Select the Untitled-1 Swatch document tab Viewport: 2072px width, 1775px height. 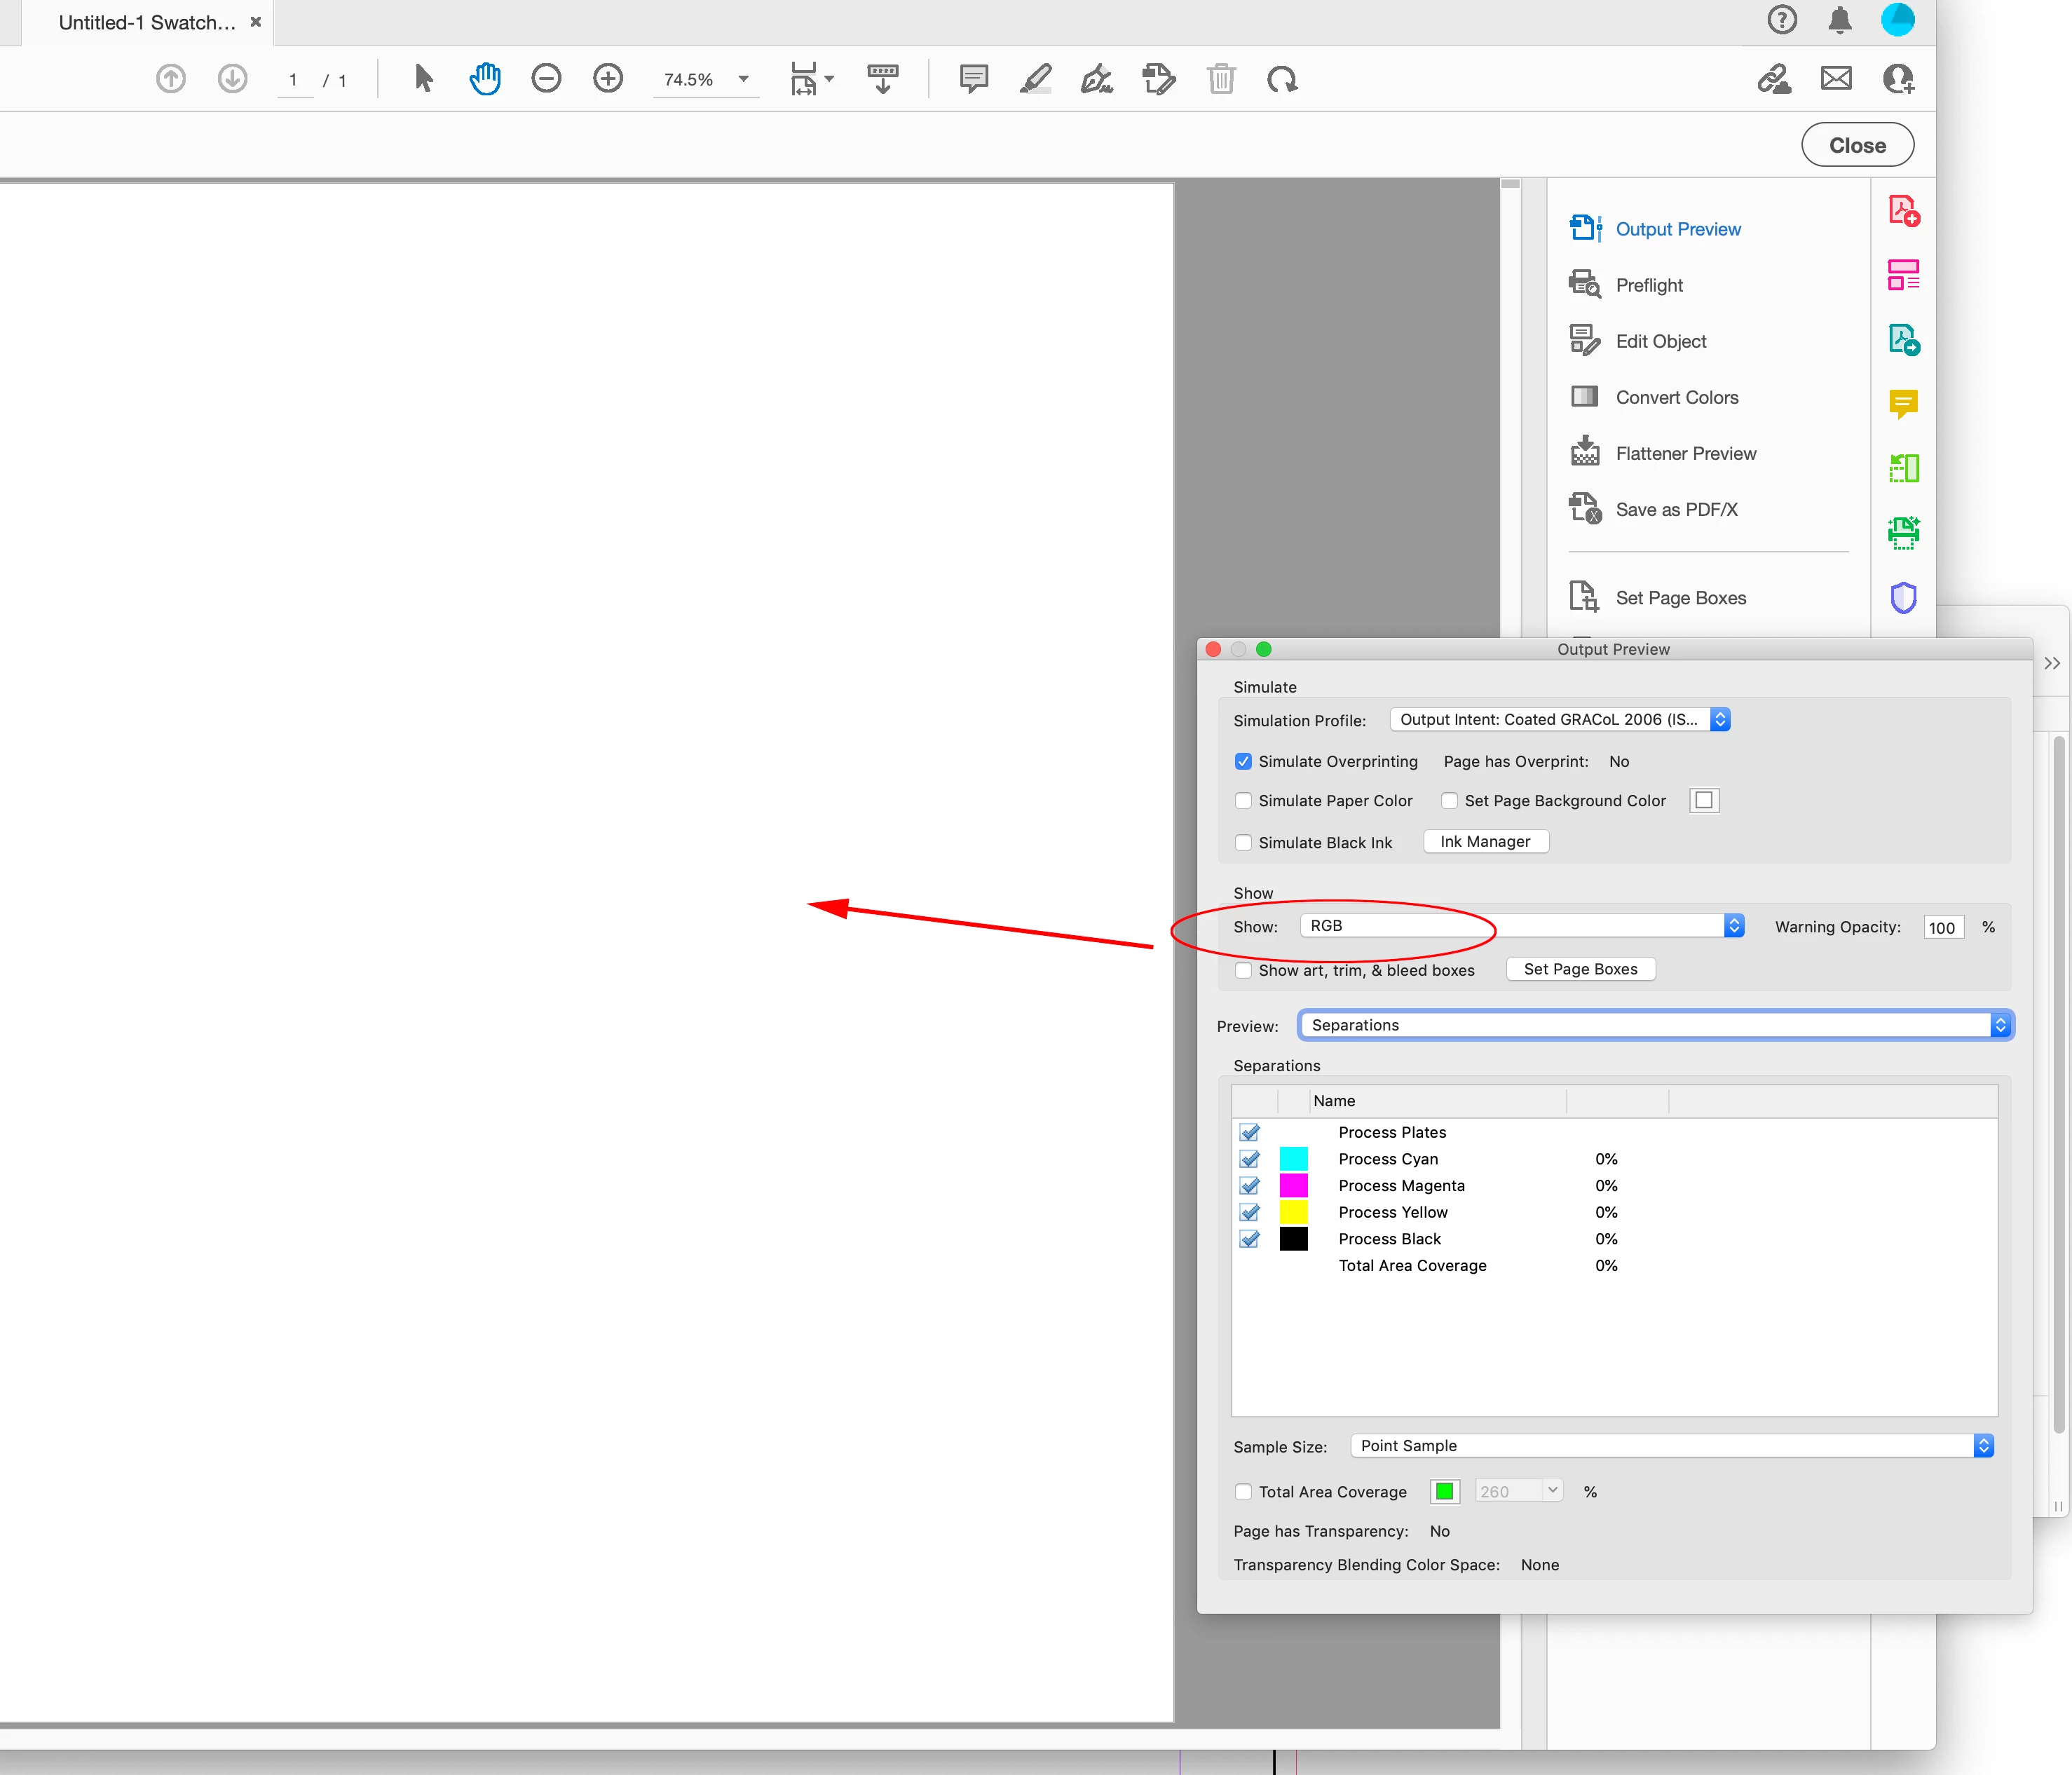(x=147, y=22)
